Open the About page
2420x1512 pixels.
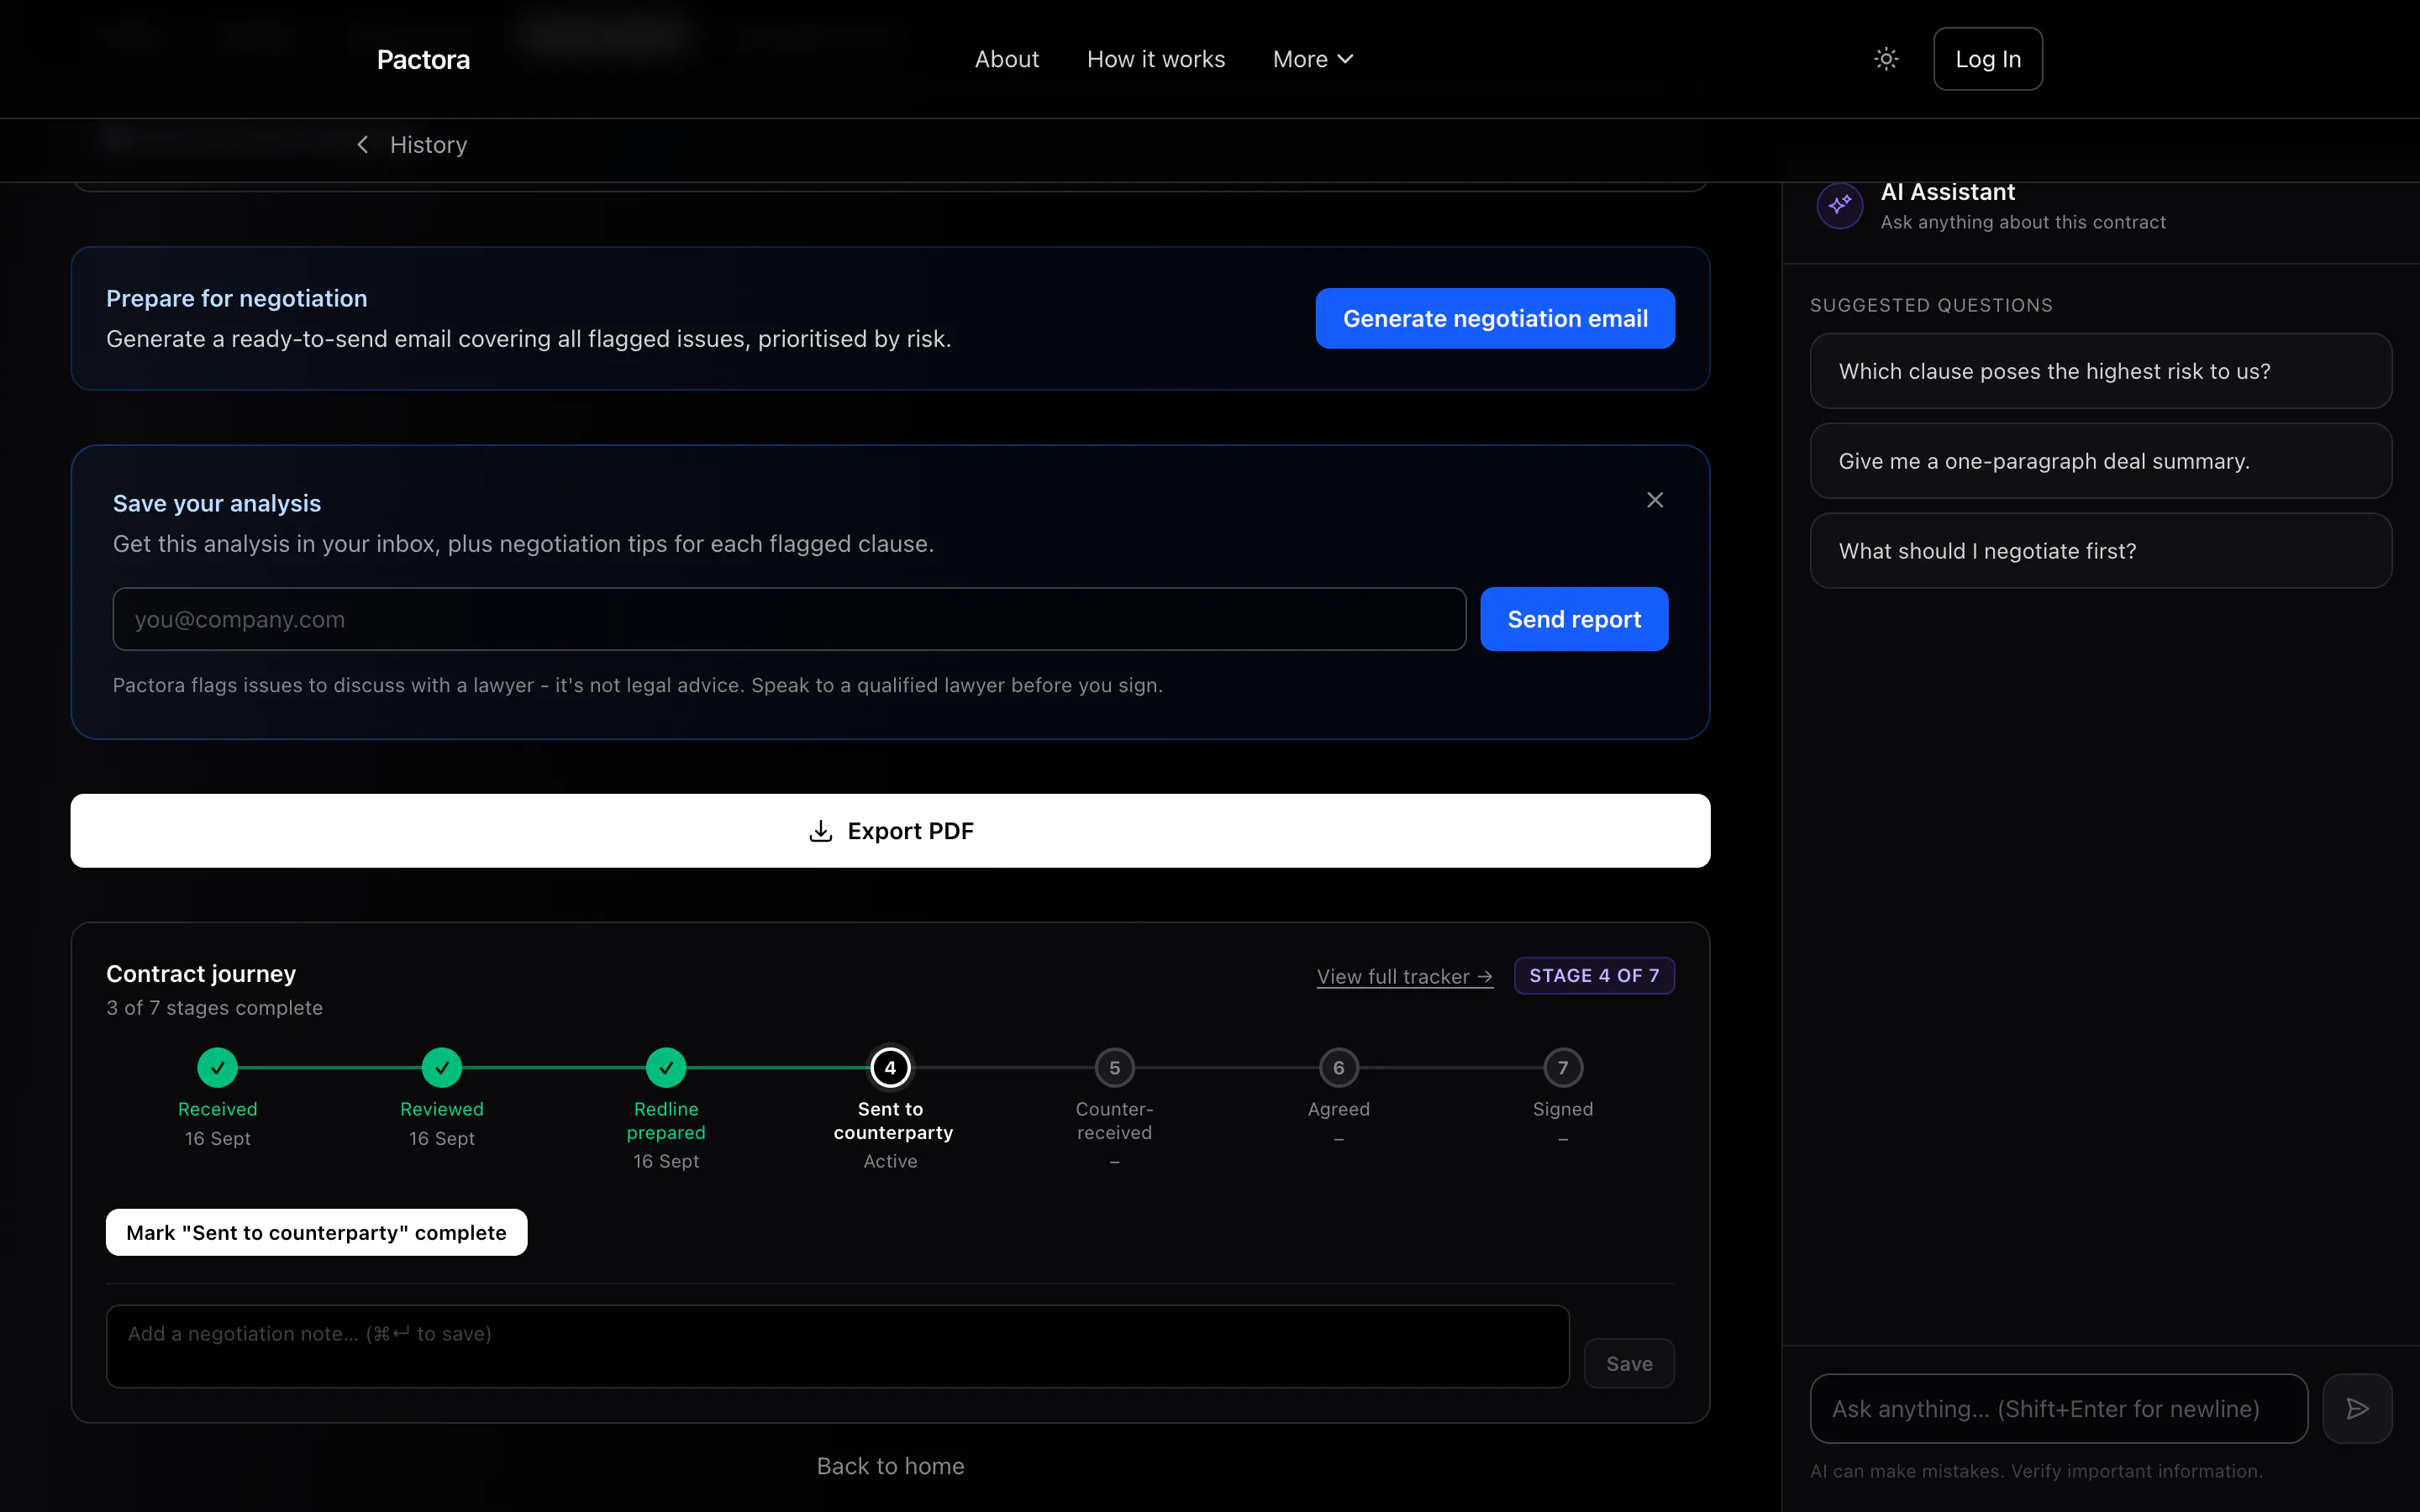(1007, 59)
